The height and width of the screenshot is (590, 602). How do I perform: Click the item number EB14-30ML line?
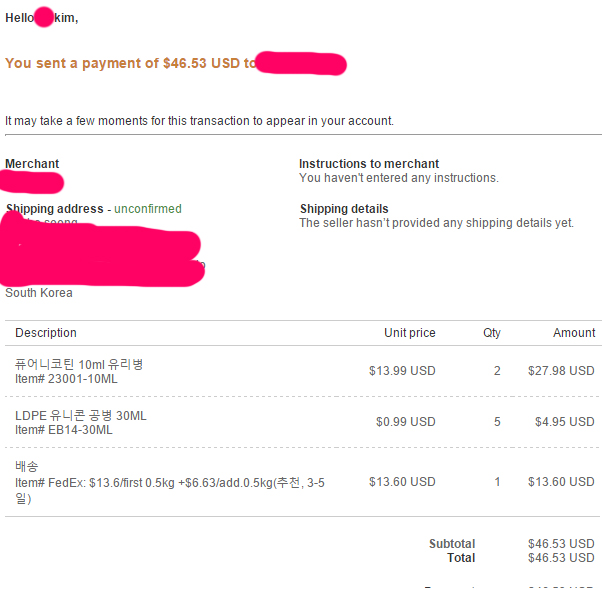(x=64, y=430)
